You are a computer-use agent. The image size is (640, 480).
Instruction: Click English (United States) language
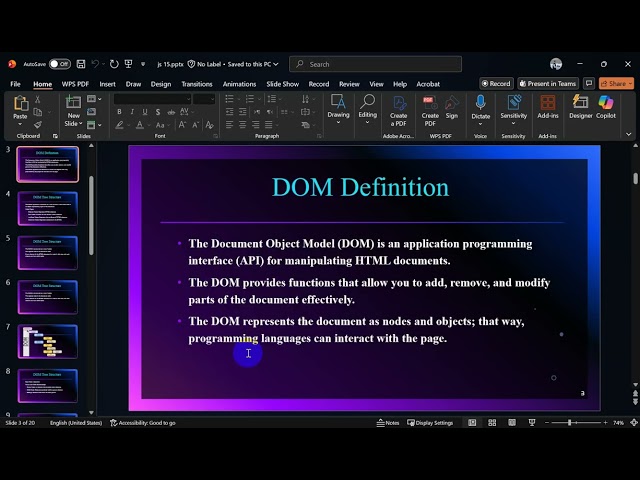point(76,423)
